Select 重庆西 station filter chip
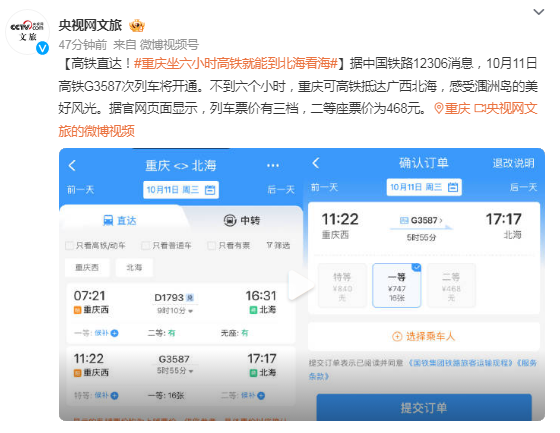The image size is (560, 433). coord(87,268)
